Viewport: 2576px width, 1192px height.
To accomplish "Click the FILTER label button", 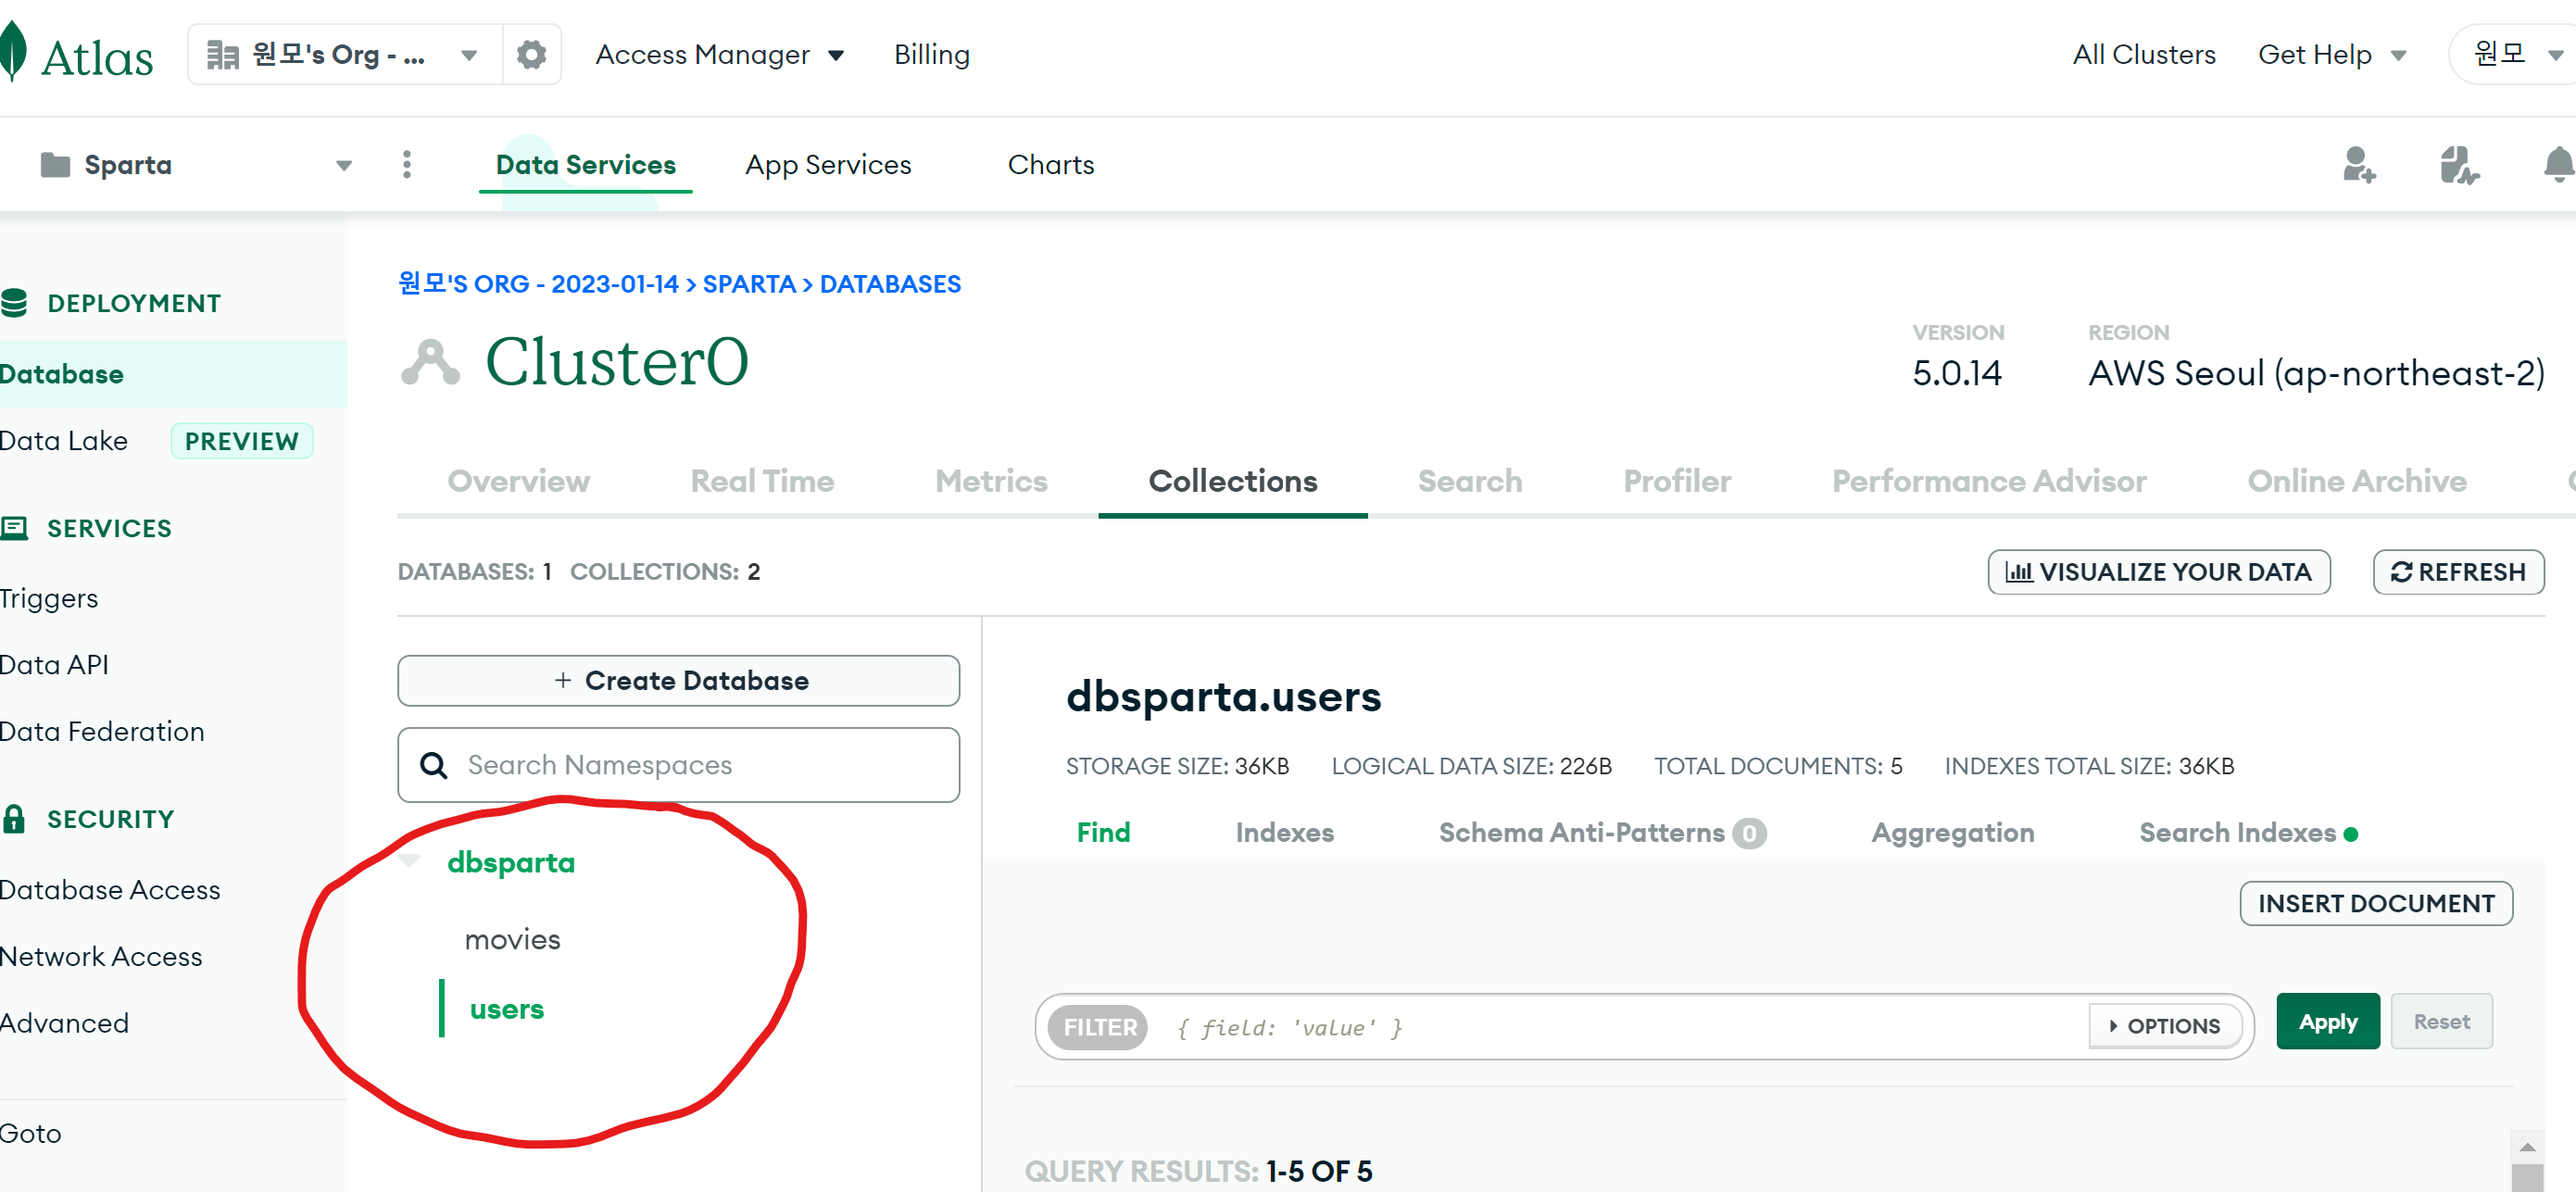I will pyautogui.click(x=1098, y=1027).
